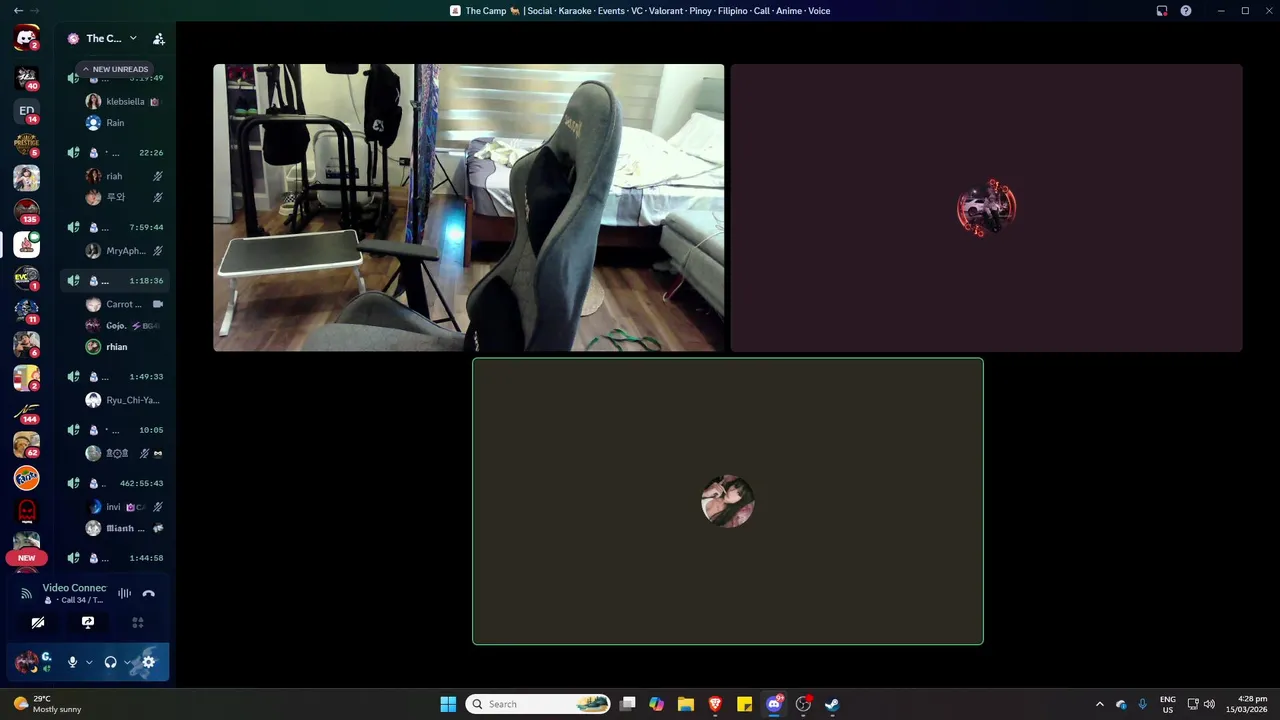Select user Rain in voice list
1280x720 pixels.
click(124, 123)
